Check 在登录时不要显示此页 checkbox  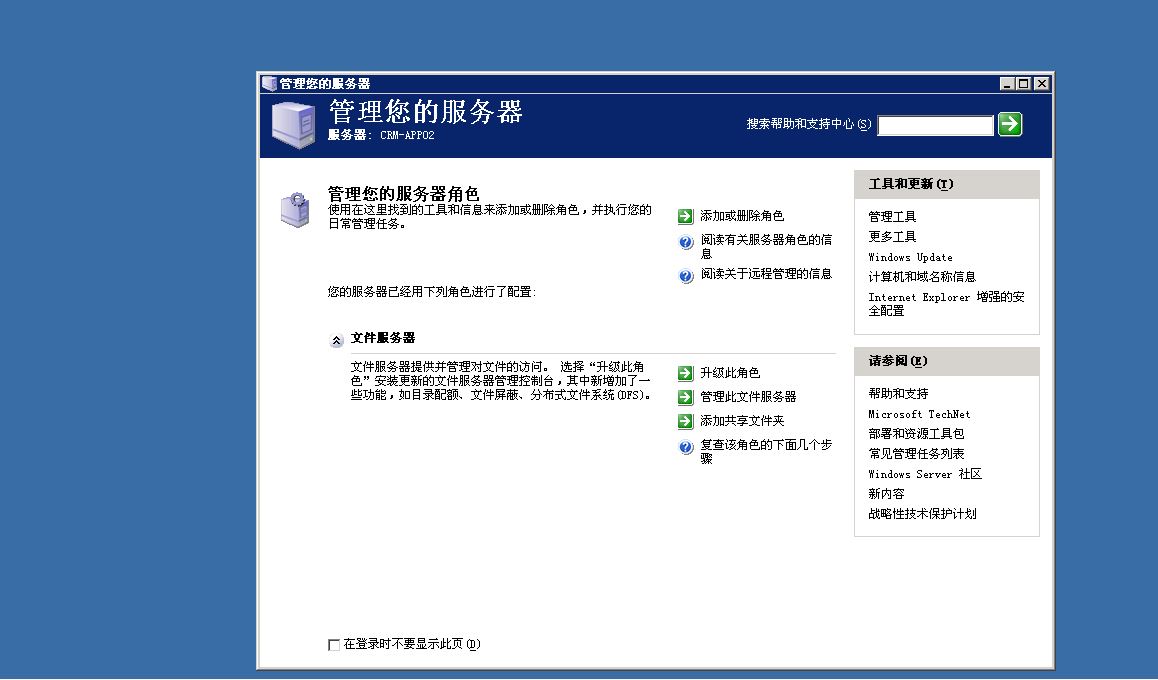coord(334,645)
